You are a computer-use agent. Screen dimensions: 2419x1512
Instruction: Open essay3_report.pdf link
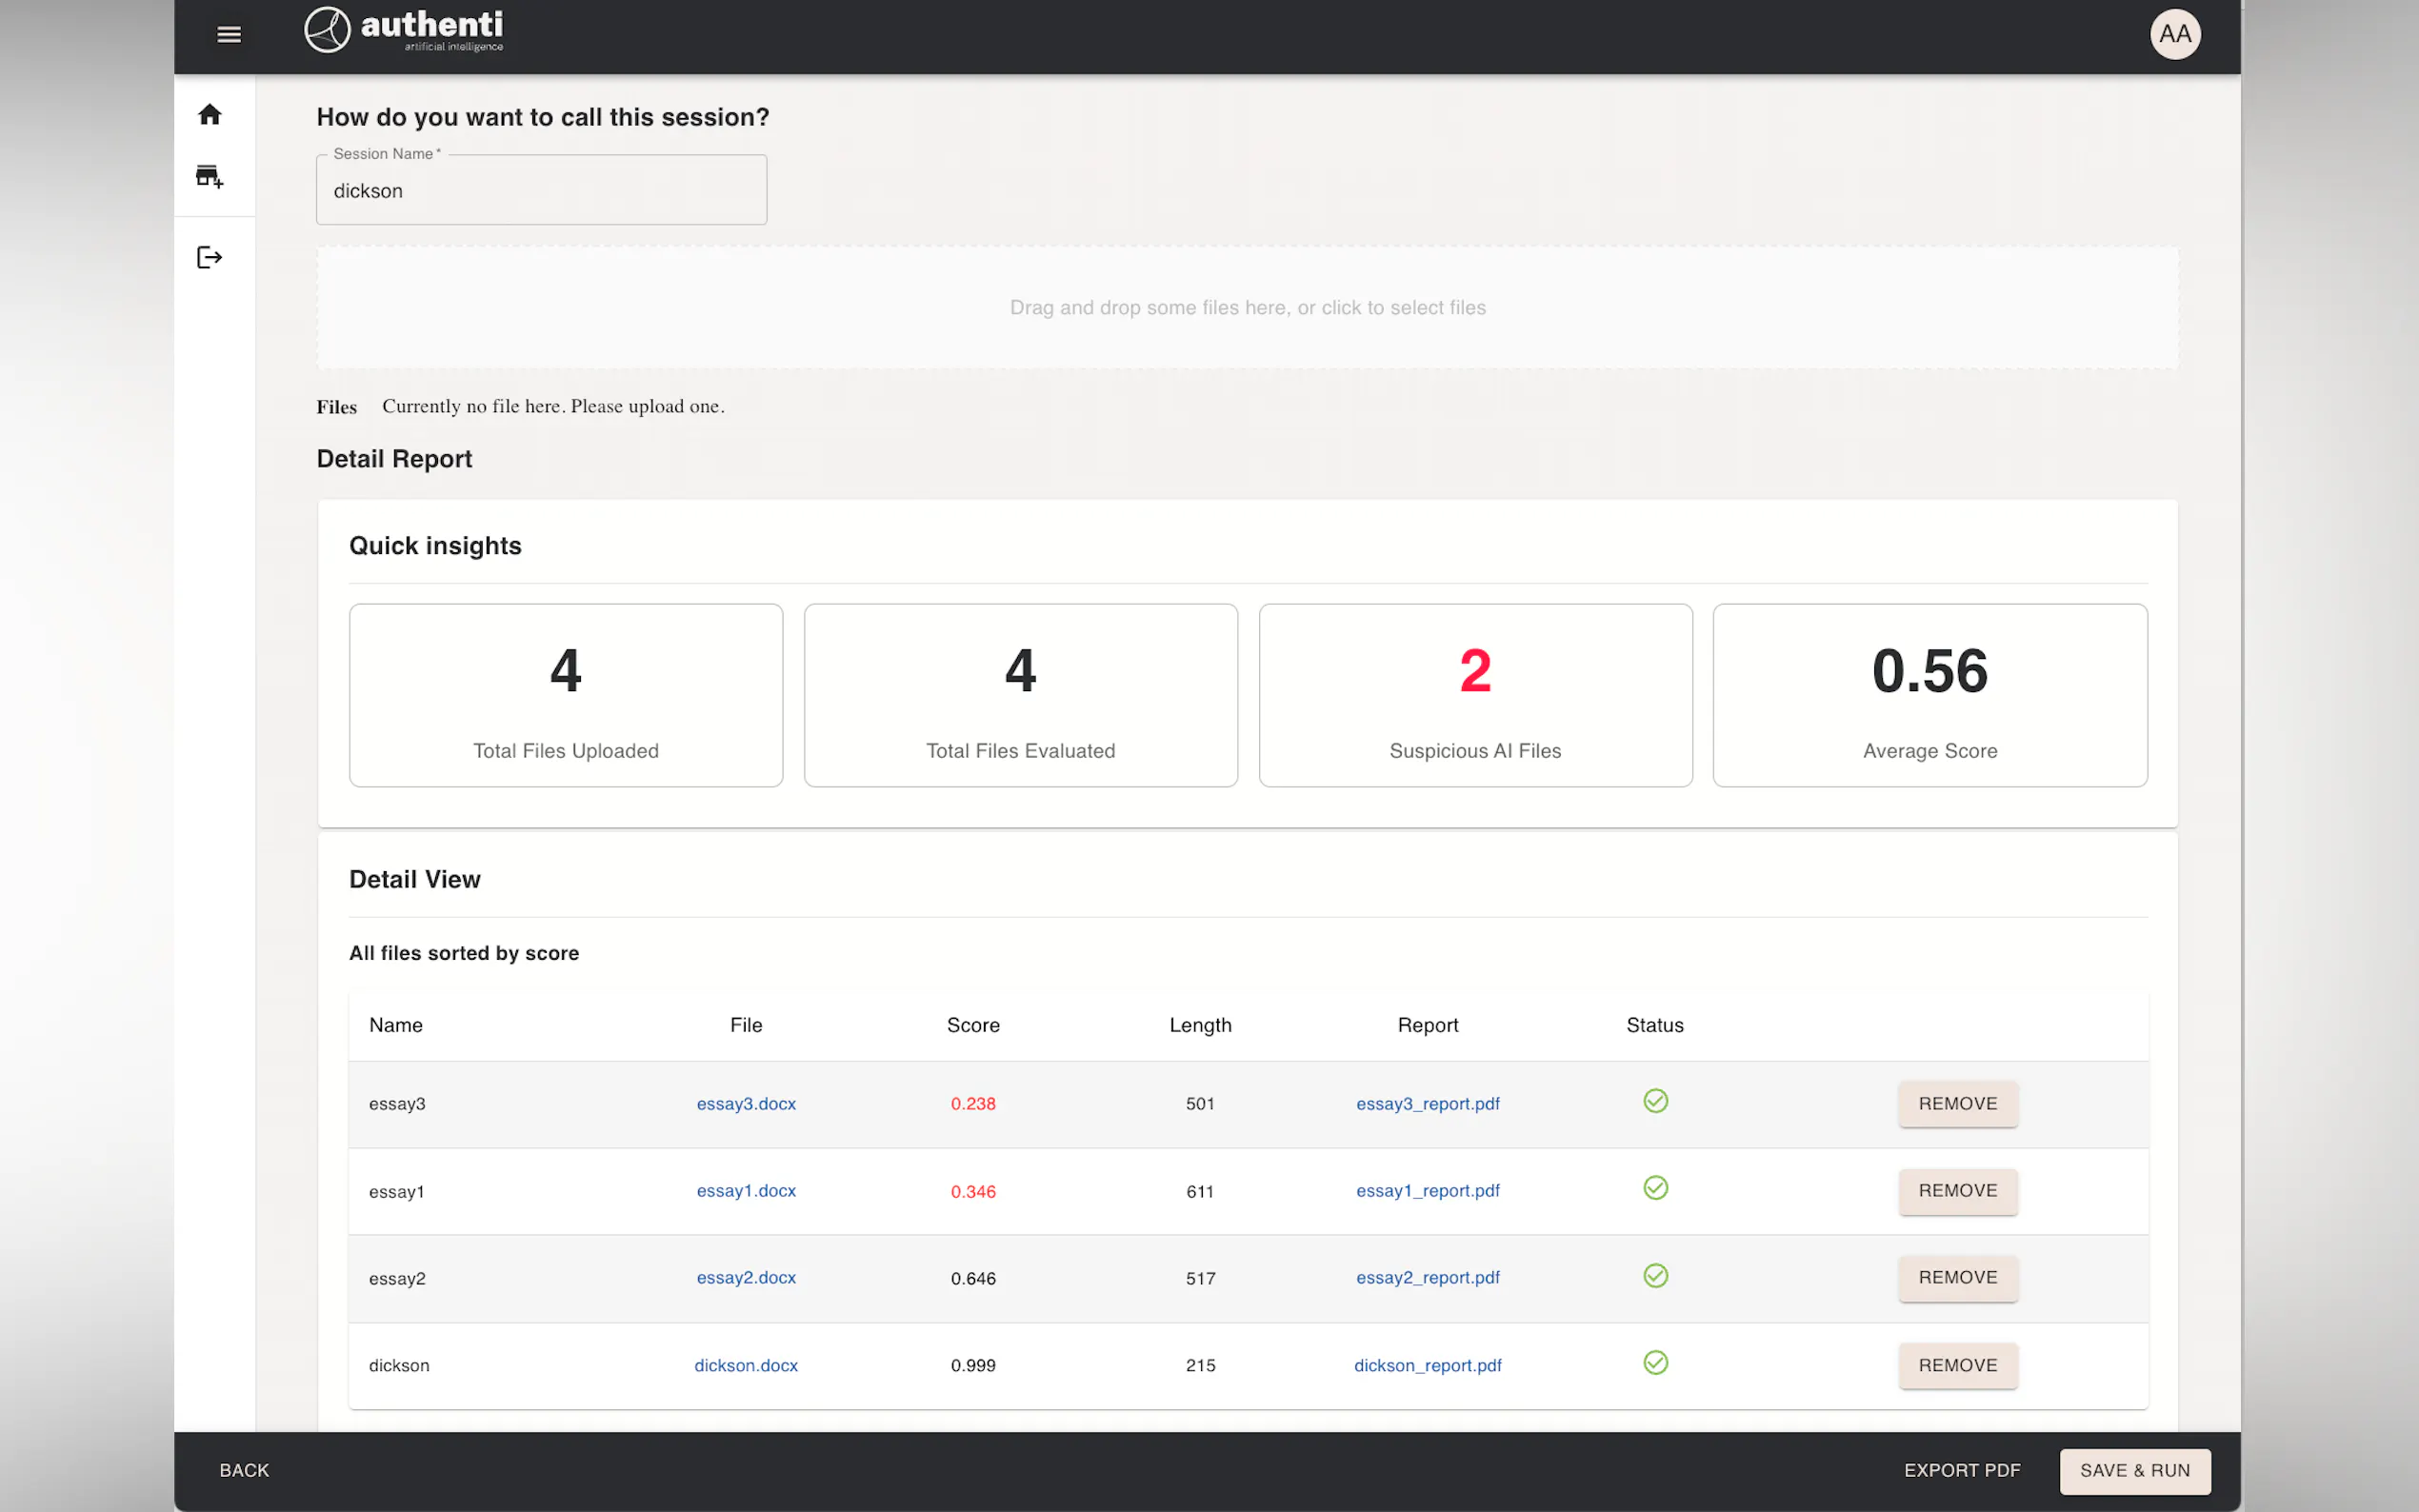click(x=1427, y=1103)
